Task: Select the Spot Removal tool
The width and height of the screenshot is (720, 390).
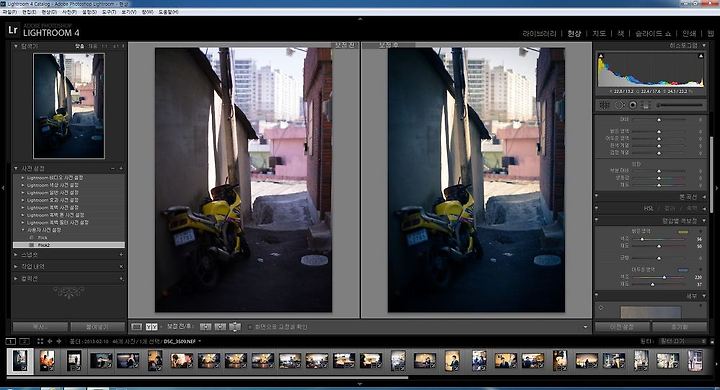Action: pyautogui.click(x=619, y=105)
